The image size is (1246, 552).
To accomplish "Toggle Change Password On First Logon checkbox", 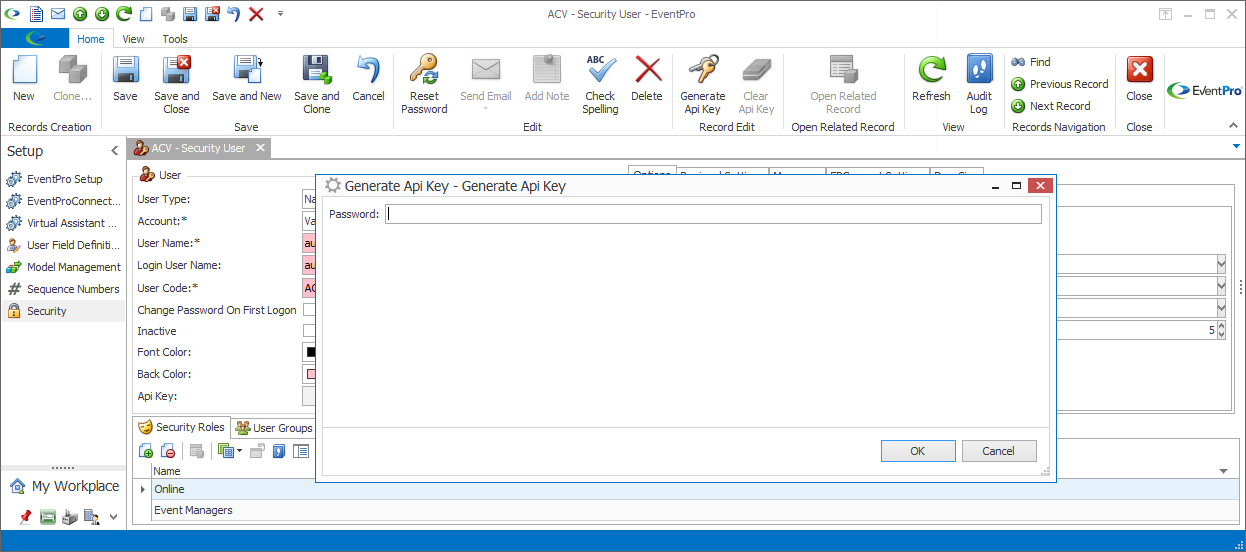I will tap(310, 310).
